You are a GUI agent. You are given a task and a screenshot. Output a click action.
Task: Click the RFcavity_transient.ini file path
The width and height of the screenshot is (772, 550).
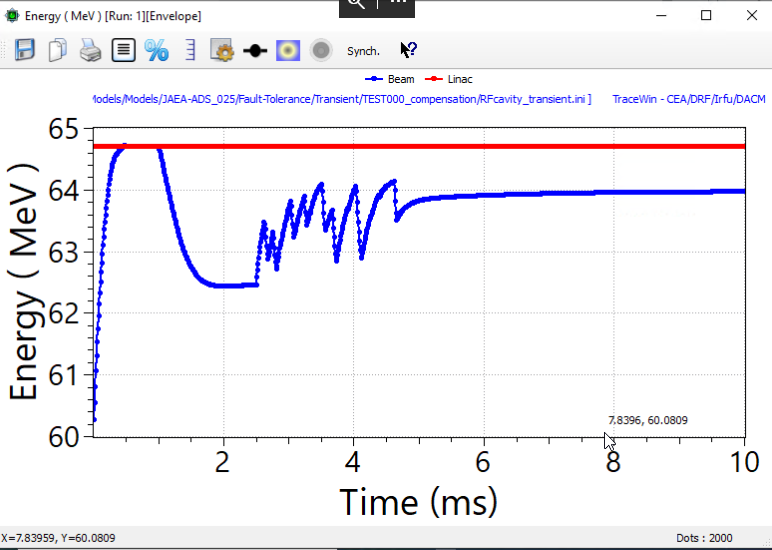point(341,99)
